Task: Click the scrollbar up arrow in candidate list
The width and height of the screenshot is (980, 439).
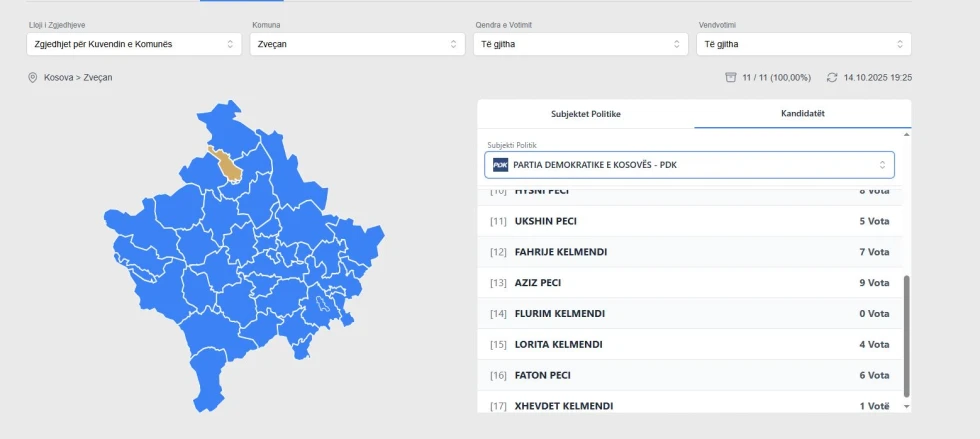Action: click(907, 134)
